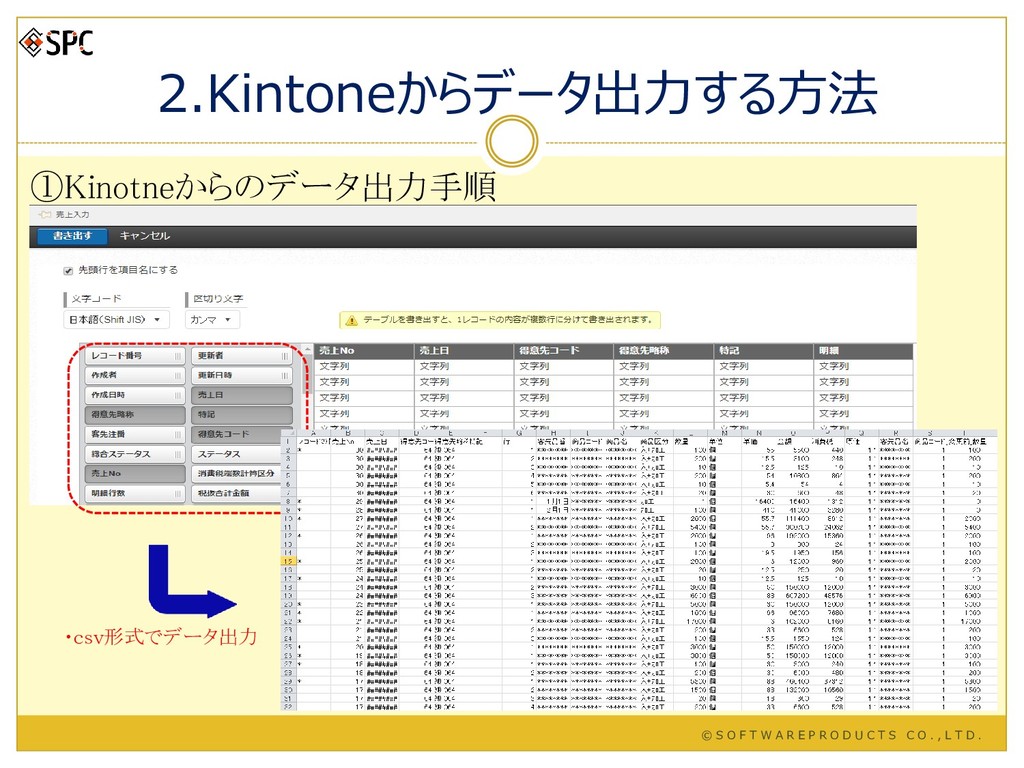Image resolution: width=1024 pixels, height=768 pixels.
Task: Select the レコード番号 field chip
Action: 135,356
